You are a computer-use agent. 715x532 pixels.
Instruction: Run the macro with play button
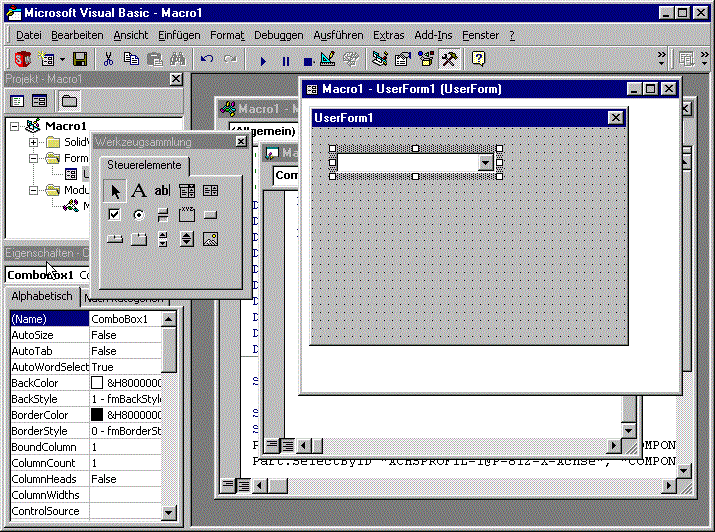pos(263,61)
